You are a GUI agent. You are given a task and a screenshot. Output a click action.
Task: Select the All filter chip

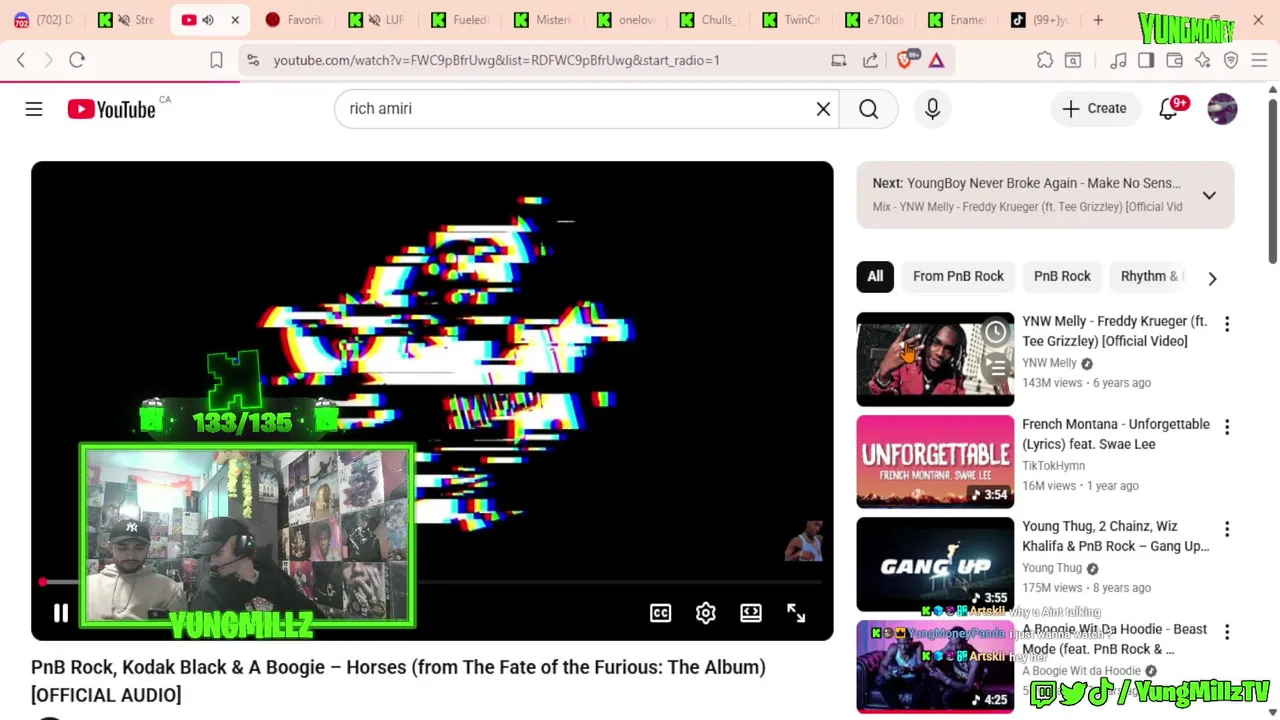coord(875,276)
